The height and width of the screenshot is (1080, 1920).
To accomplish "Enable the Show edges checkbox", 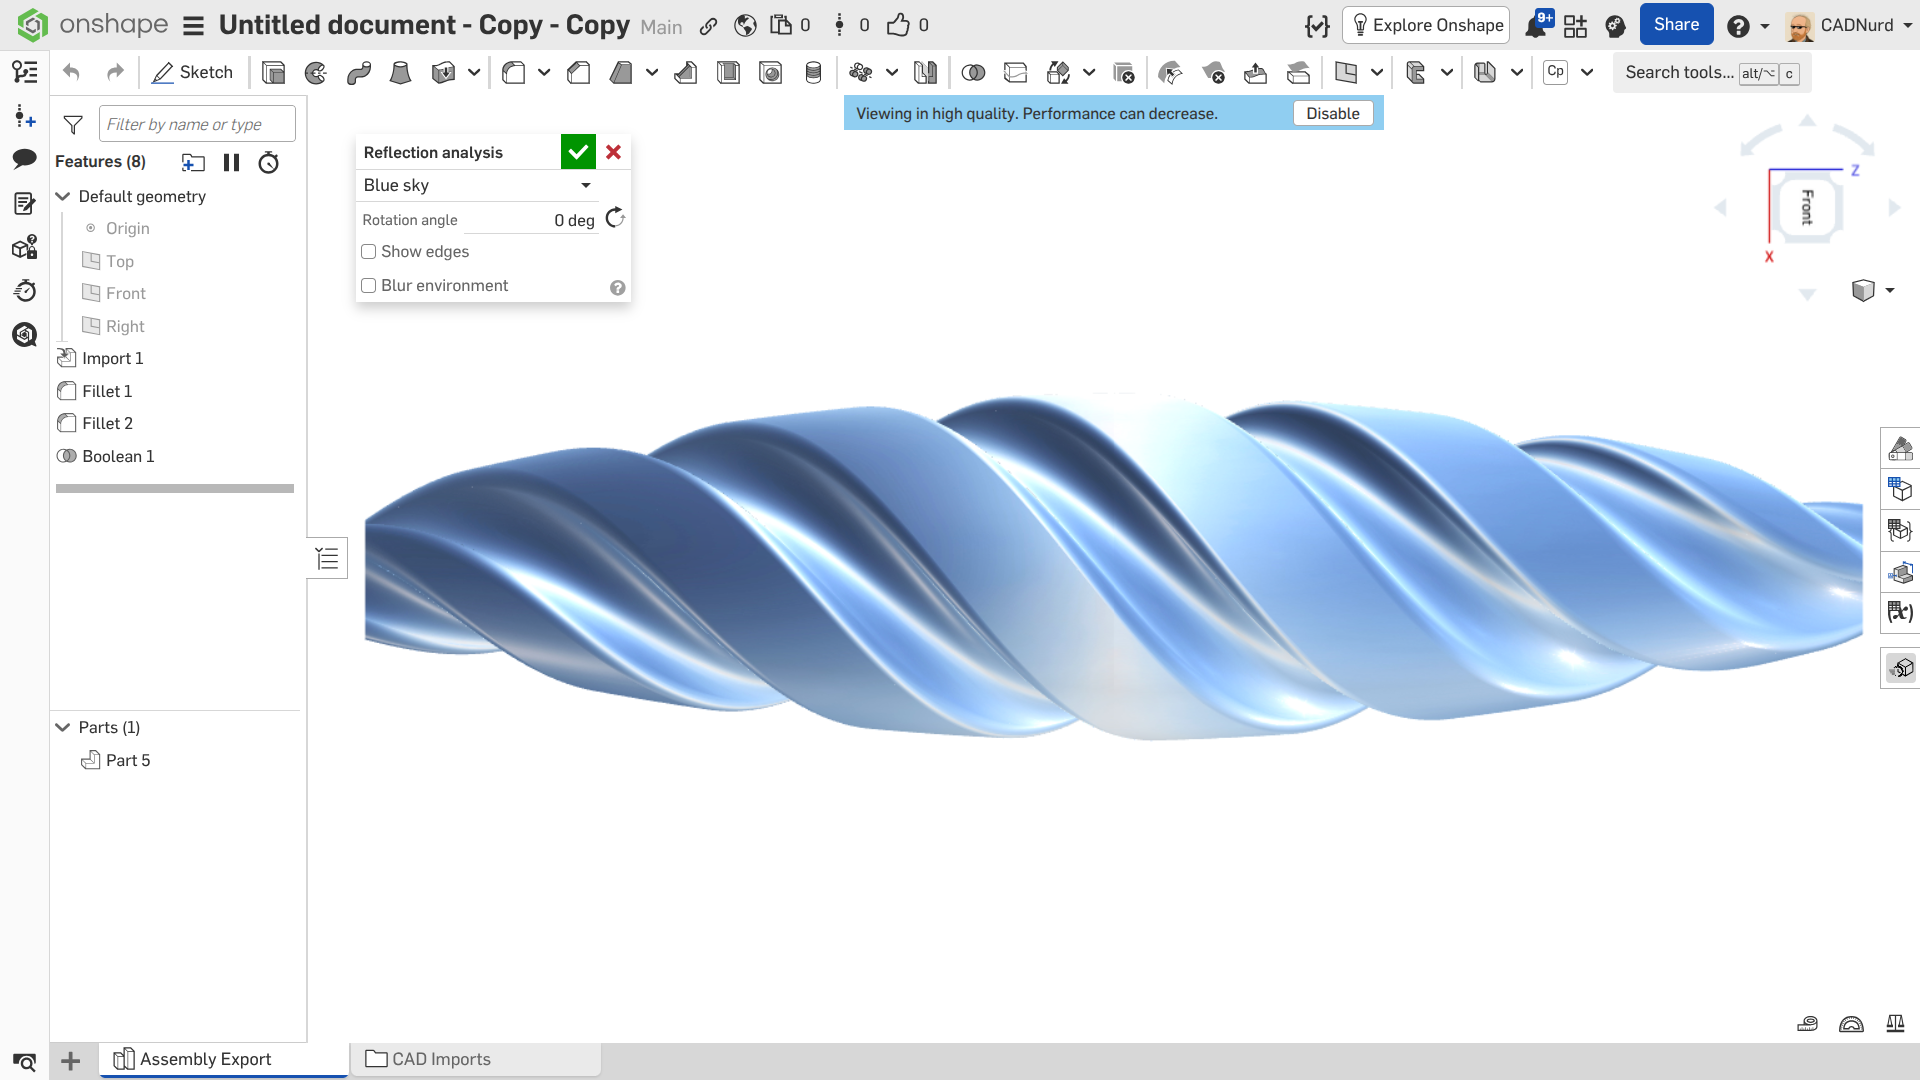I will click(x=369, y=252).
